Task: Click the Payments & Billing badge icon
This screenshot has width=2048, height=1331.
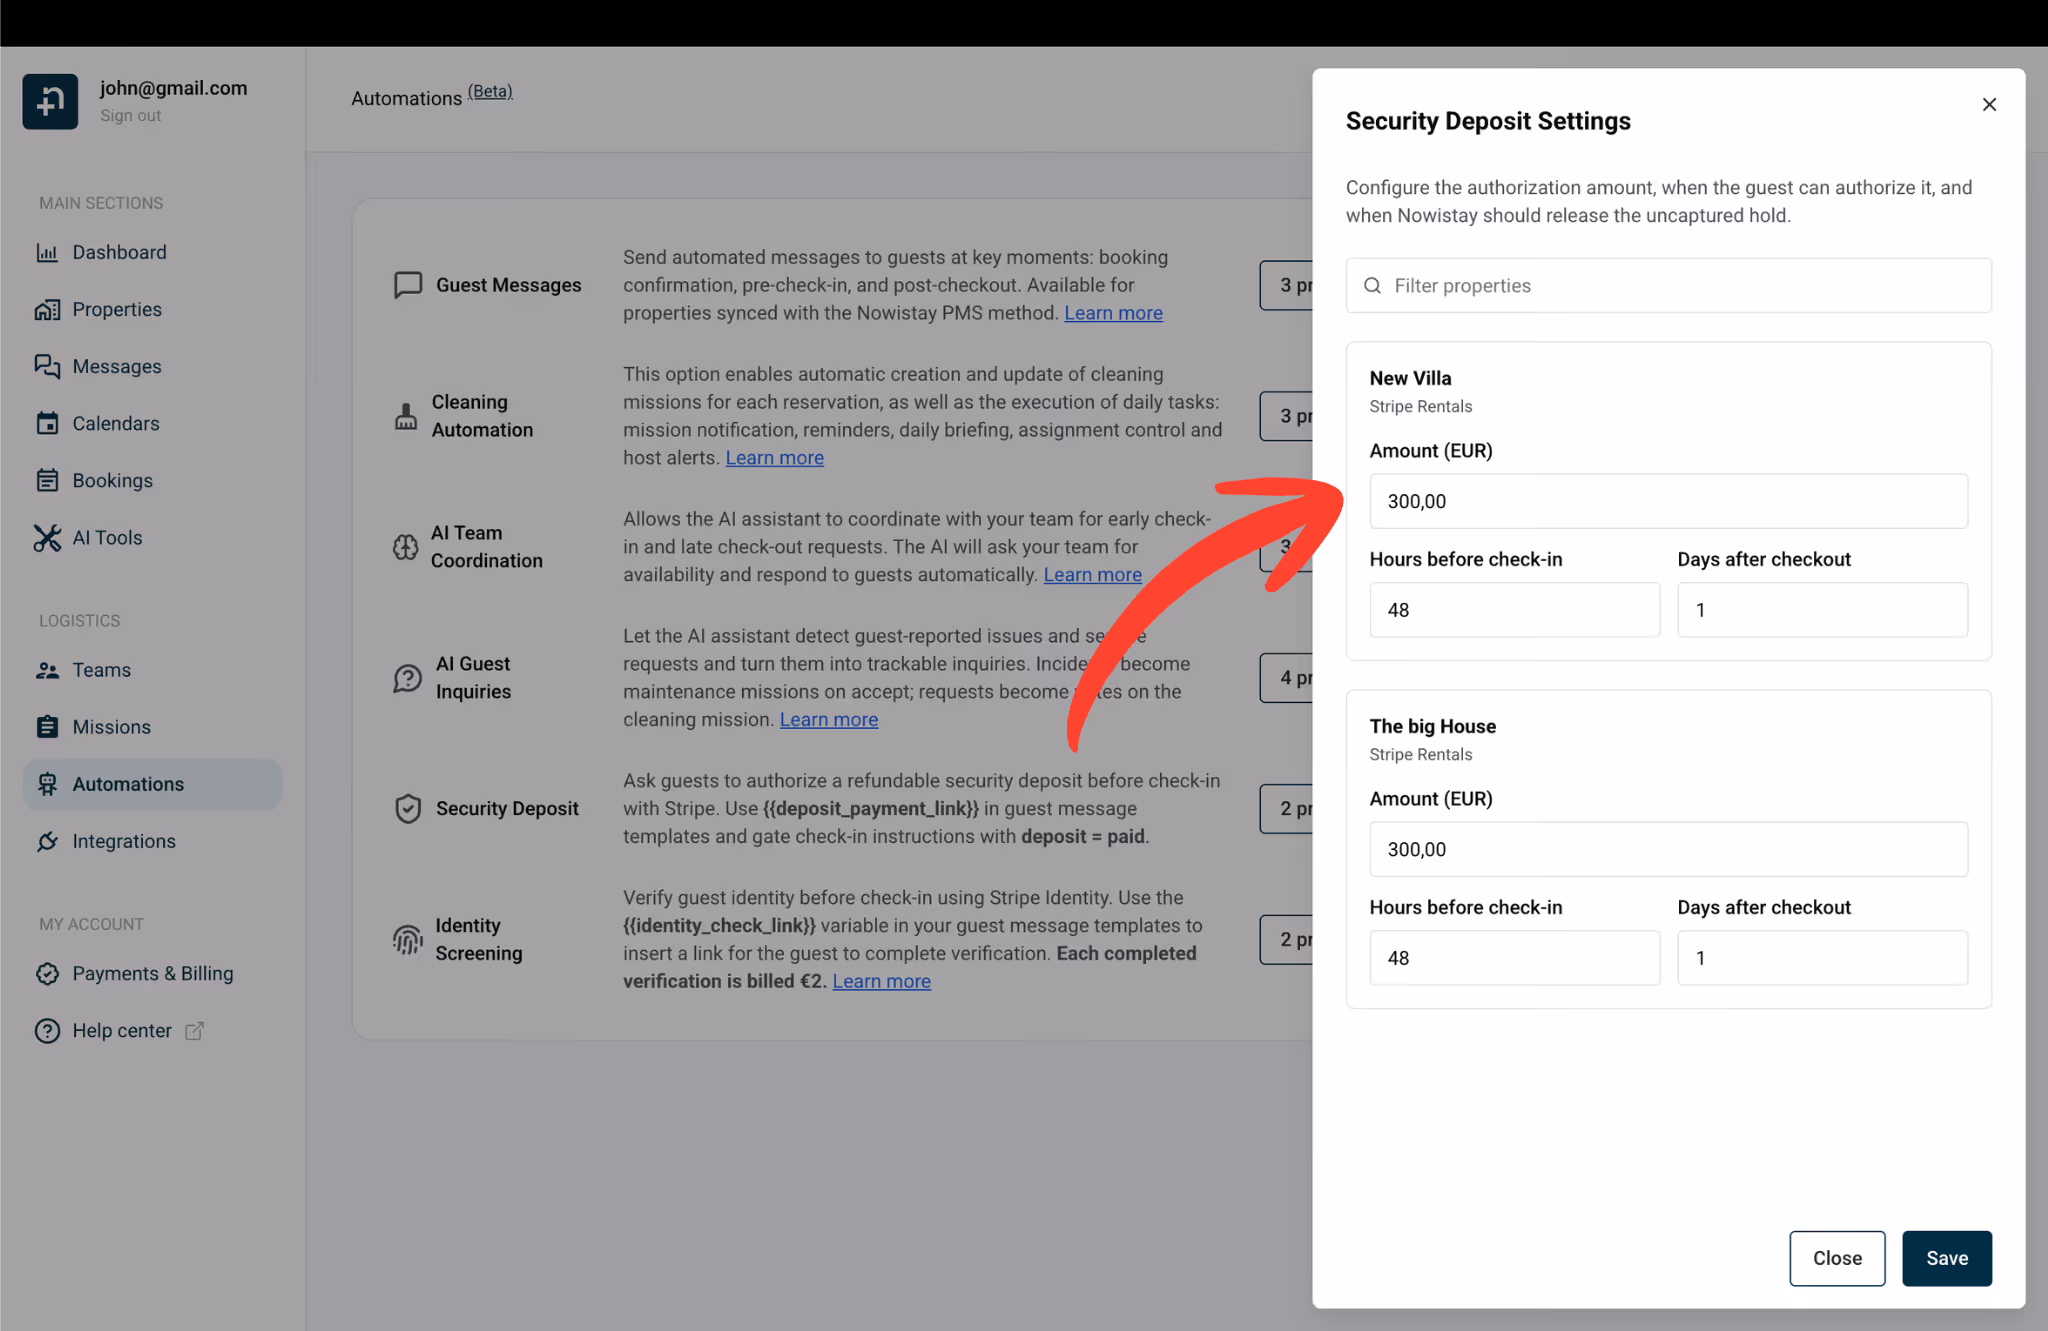Action: click(x=47, y=973)
